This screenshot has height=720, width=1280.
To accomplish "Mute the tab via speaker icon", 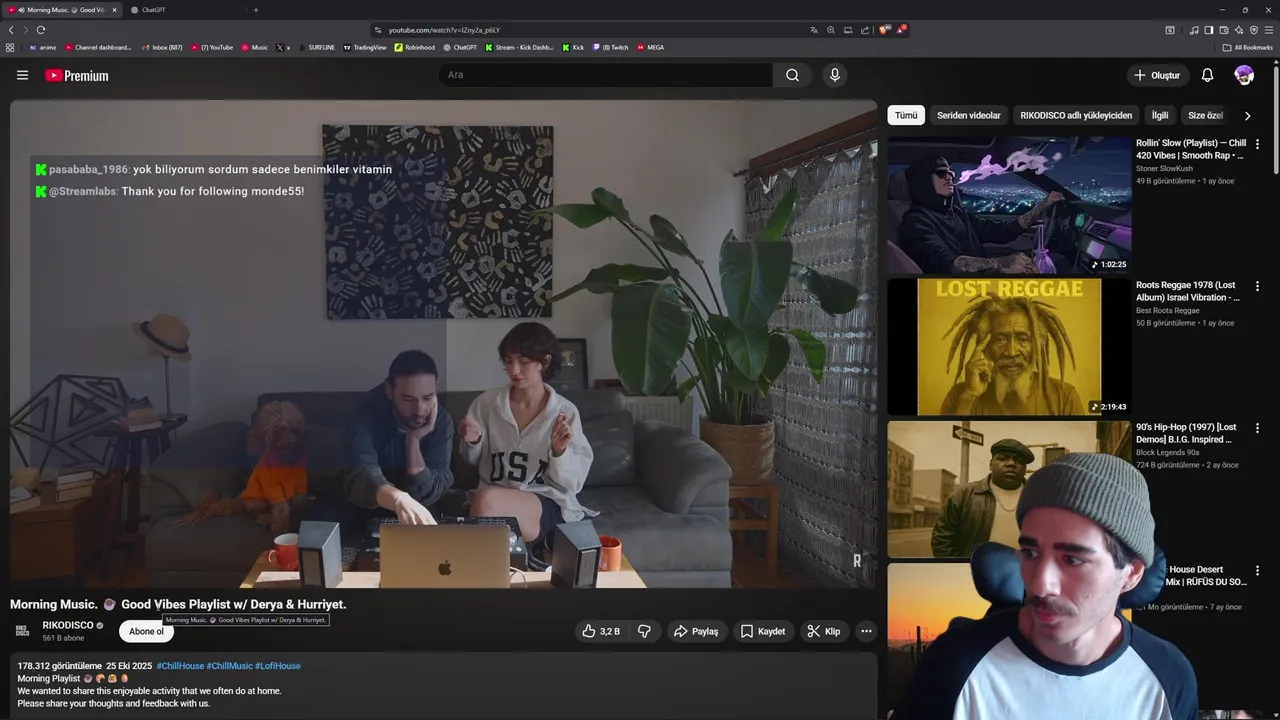I will [x=21, y=10].
